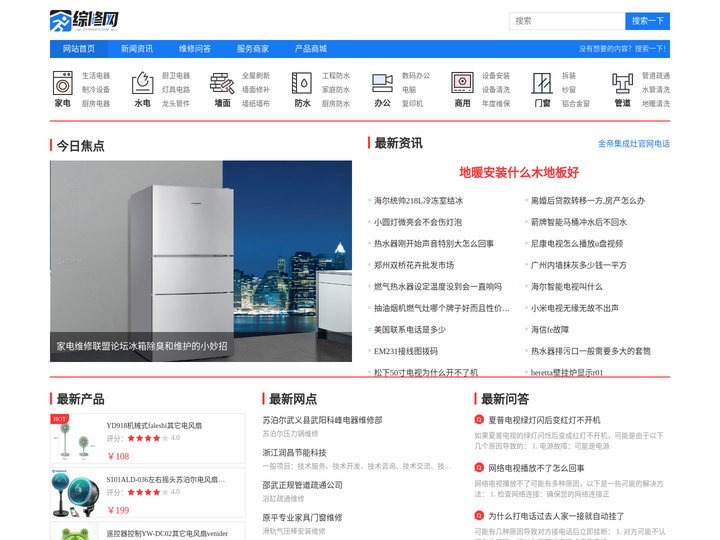Open the 门窗 door and window icon
The image size is (720, 540).
click(542, 83)
